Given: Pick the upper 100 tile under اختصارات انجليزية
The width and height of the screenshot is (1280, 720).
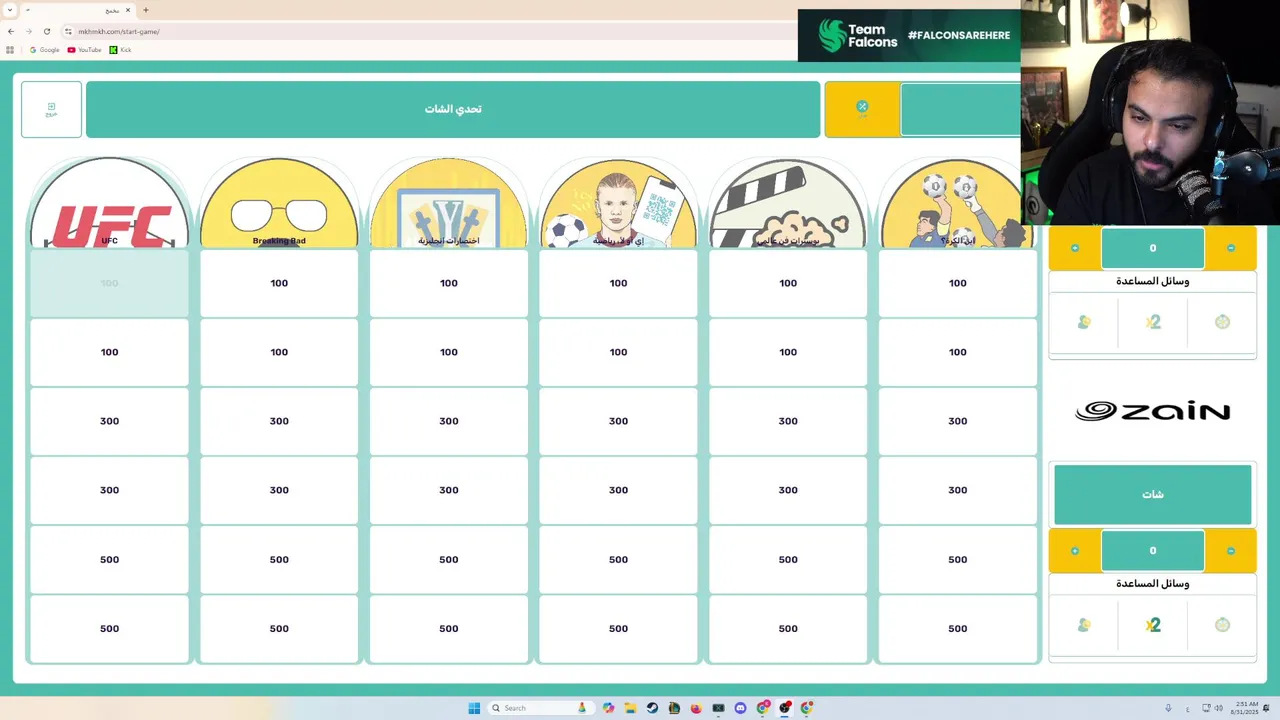Looking at the screenshot, I should click(449, 283).
